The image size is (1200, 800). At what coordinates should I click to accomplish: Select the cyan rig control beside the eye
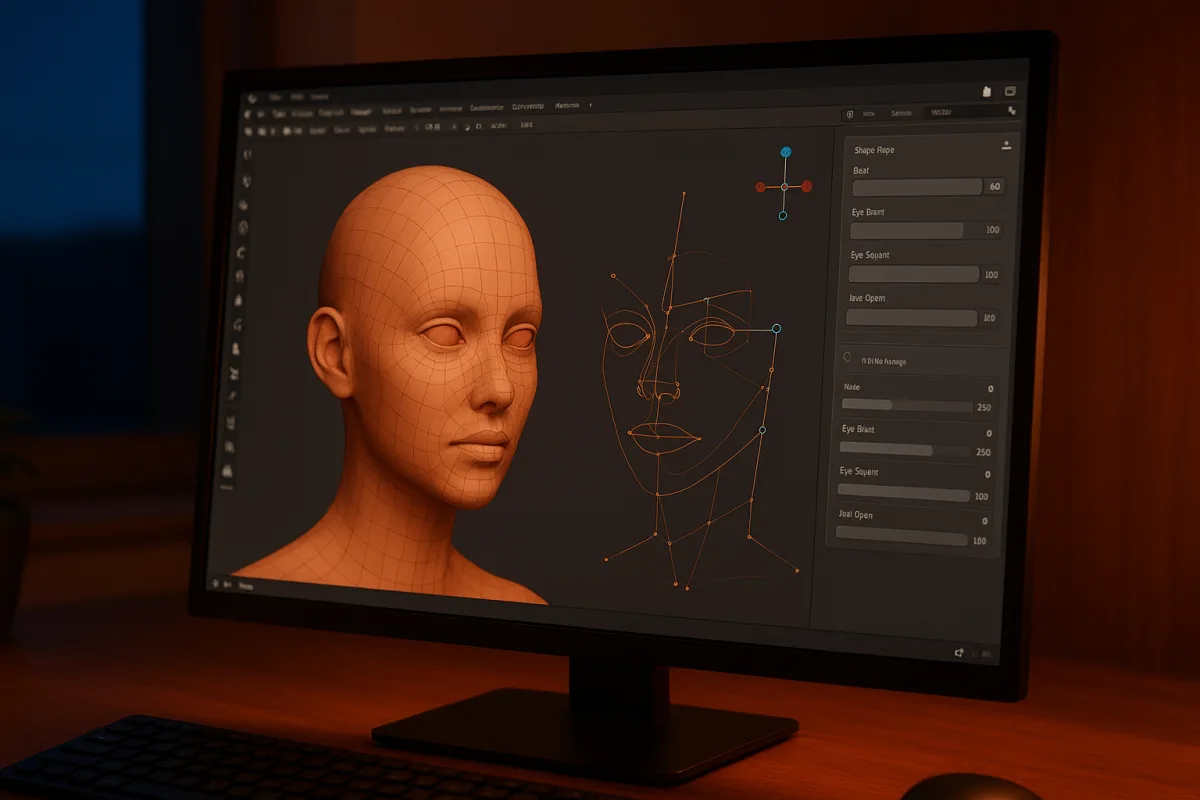pyautogui.click(x=777, y=328)
